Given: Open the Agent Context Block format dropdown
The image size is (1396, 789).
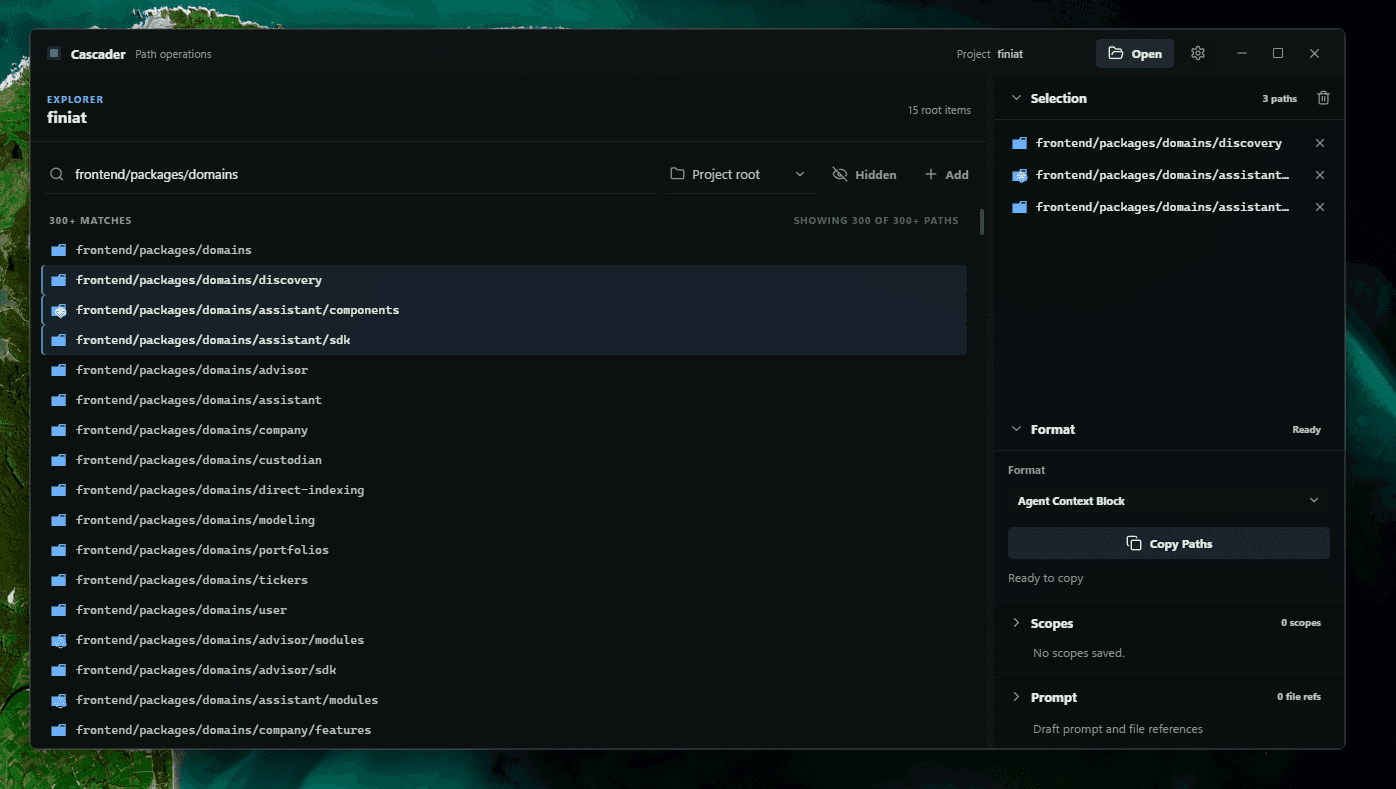Looking at the screenshot, I should (x=1169, y=501).
